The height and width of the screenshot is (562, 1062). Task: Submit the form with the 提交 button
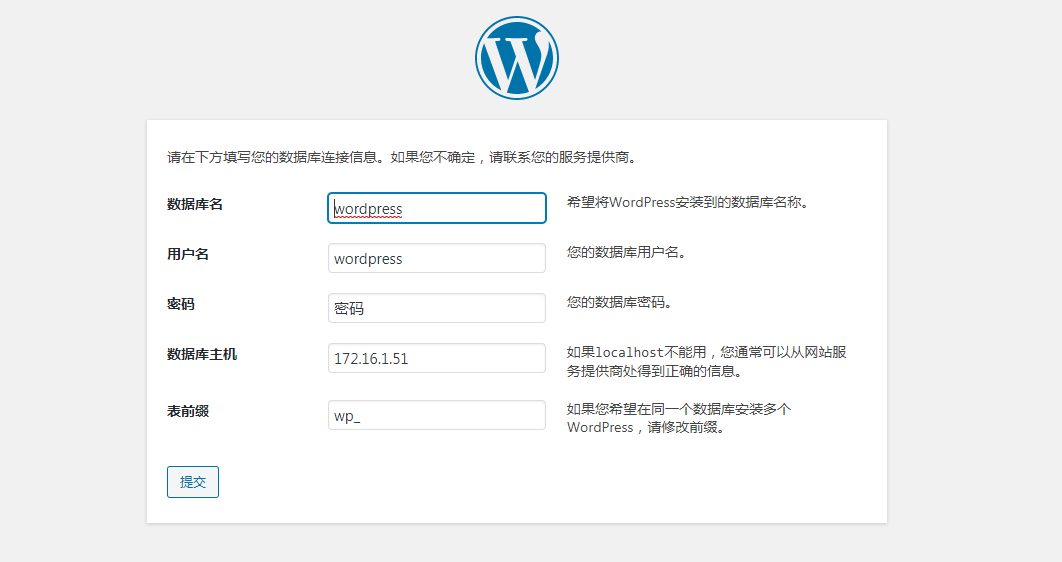tap(193, 482)
